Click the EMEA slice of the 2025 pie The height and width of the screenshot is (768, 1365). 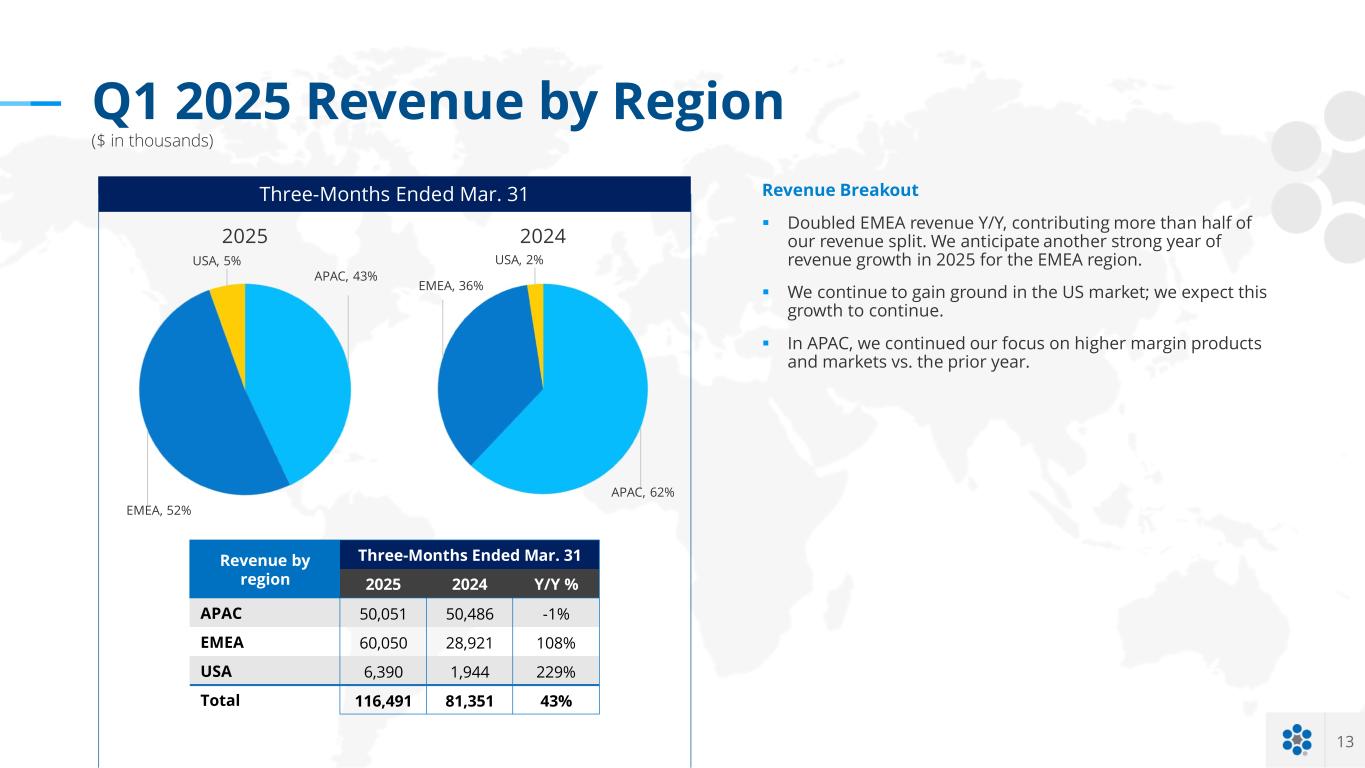click(x=190, y=400)
